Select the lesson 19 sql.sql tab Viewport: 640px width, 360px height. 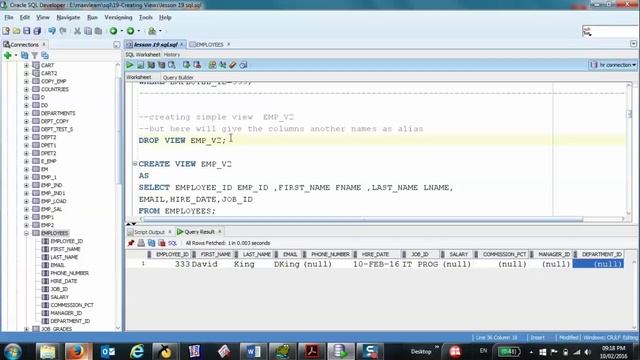click(x=155, y=44)
